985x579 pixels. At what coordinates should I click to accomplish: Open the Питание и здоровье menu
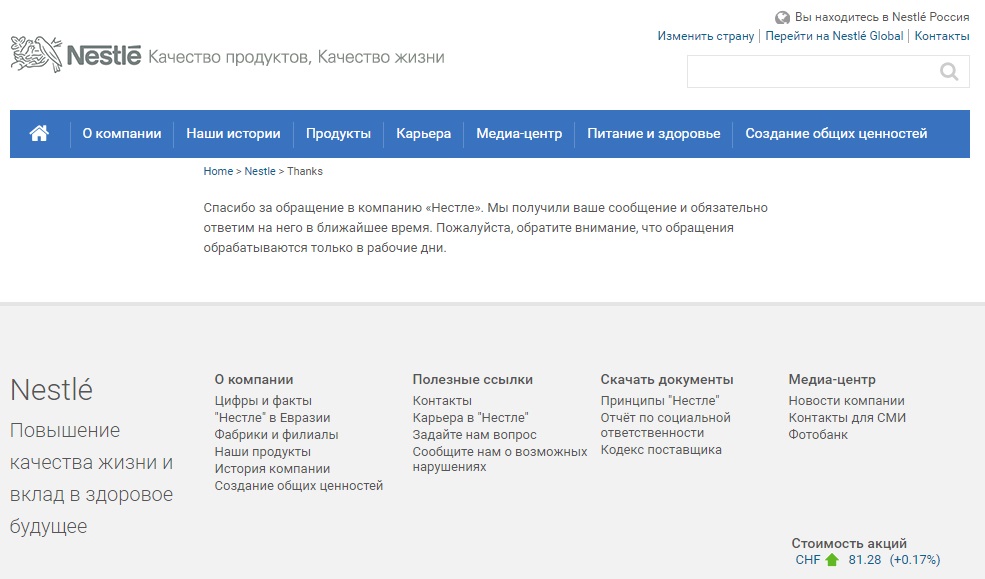click(x=653, y=134)
